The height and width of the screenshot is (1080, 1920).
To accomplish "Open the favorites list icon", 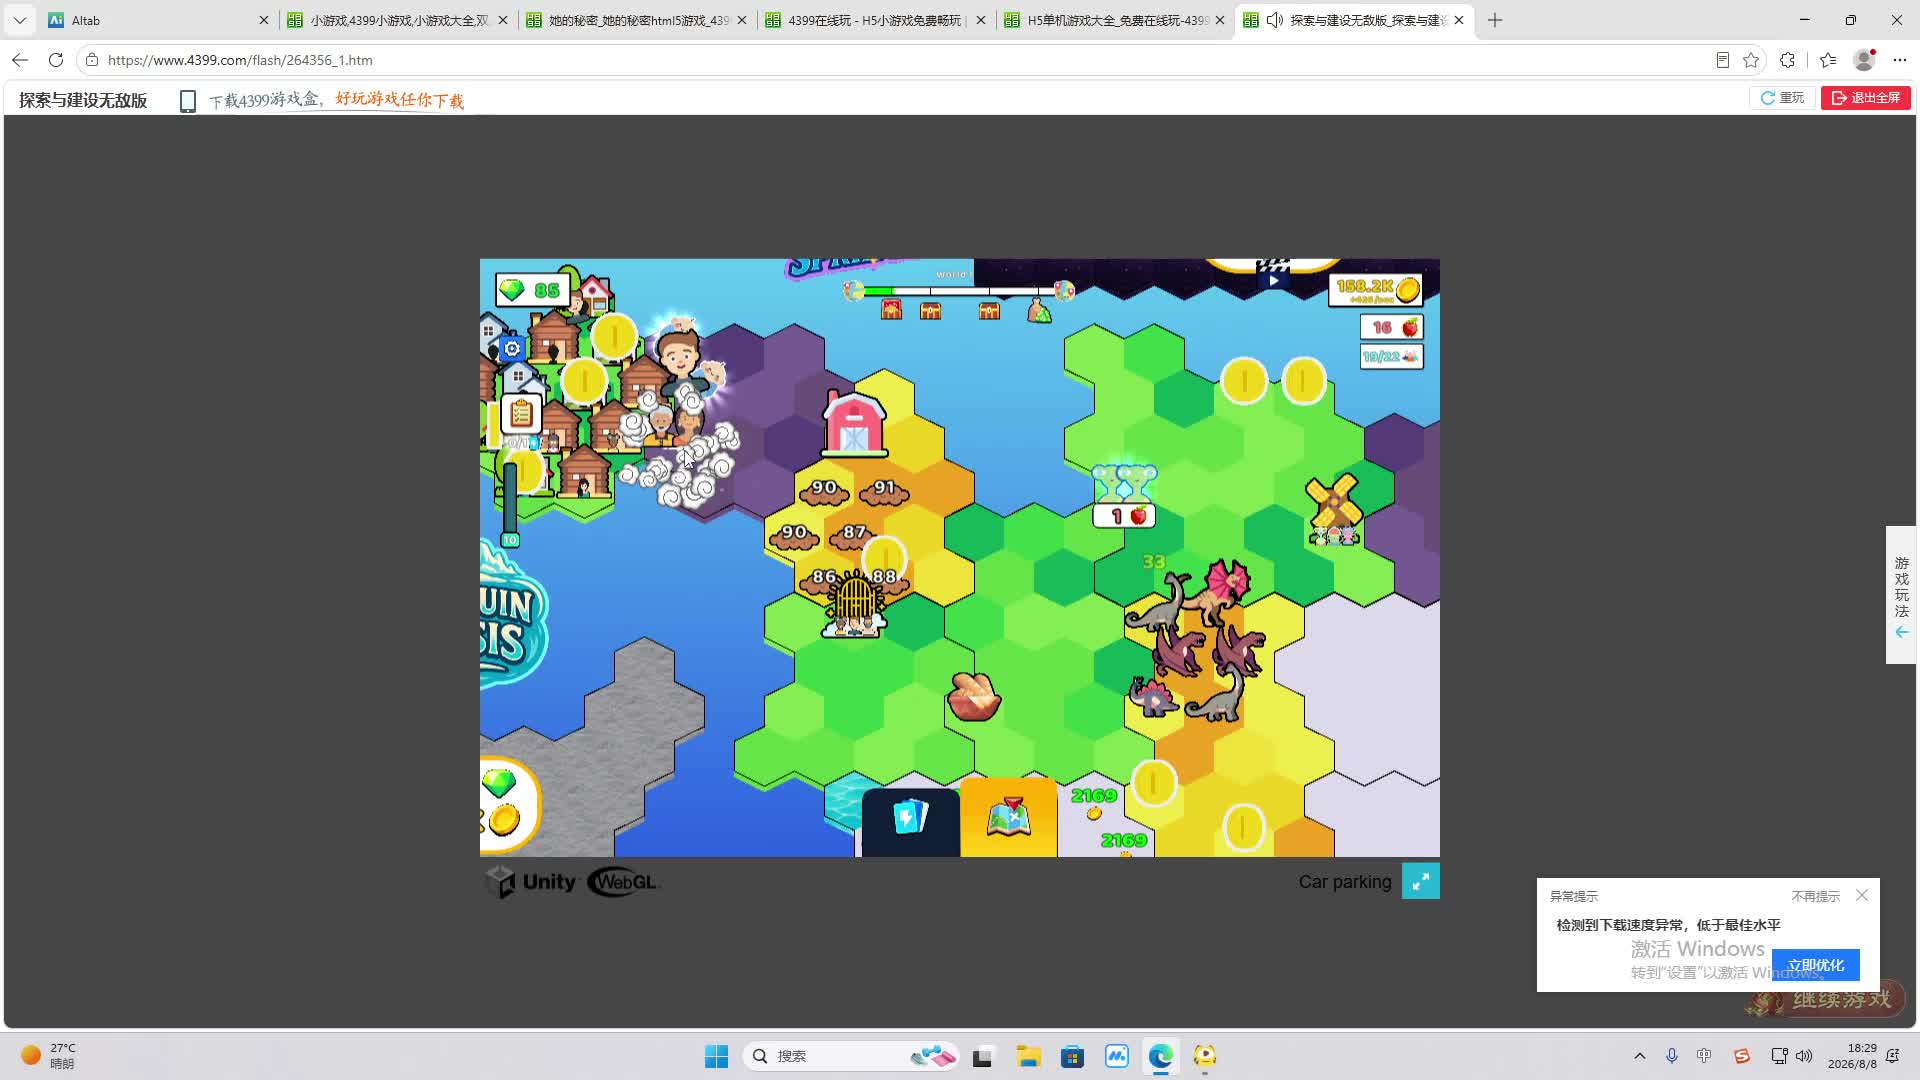I will click(1828, 60).
